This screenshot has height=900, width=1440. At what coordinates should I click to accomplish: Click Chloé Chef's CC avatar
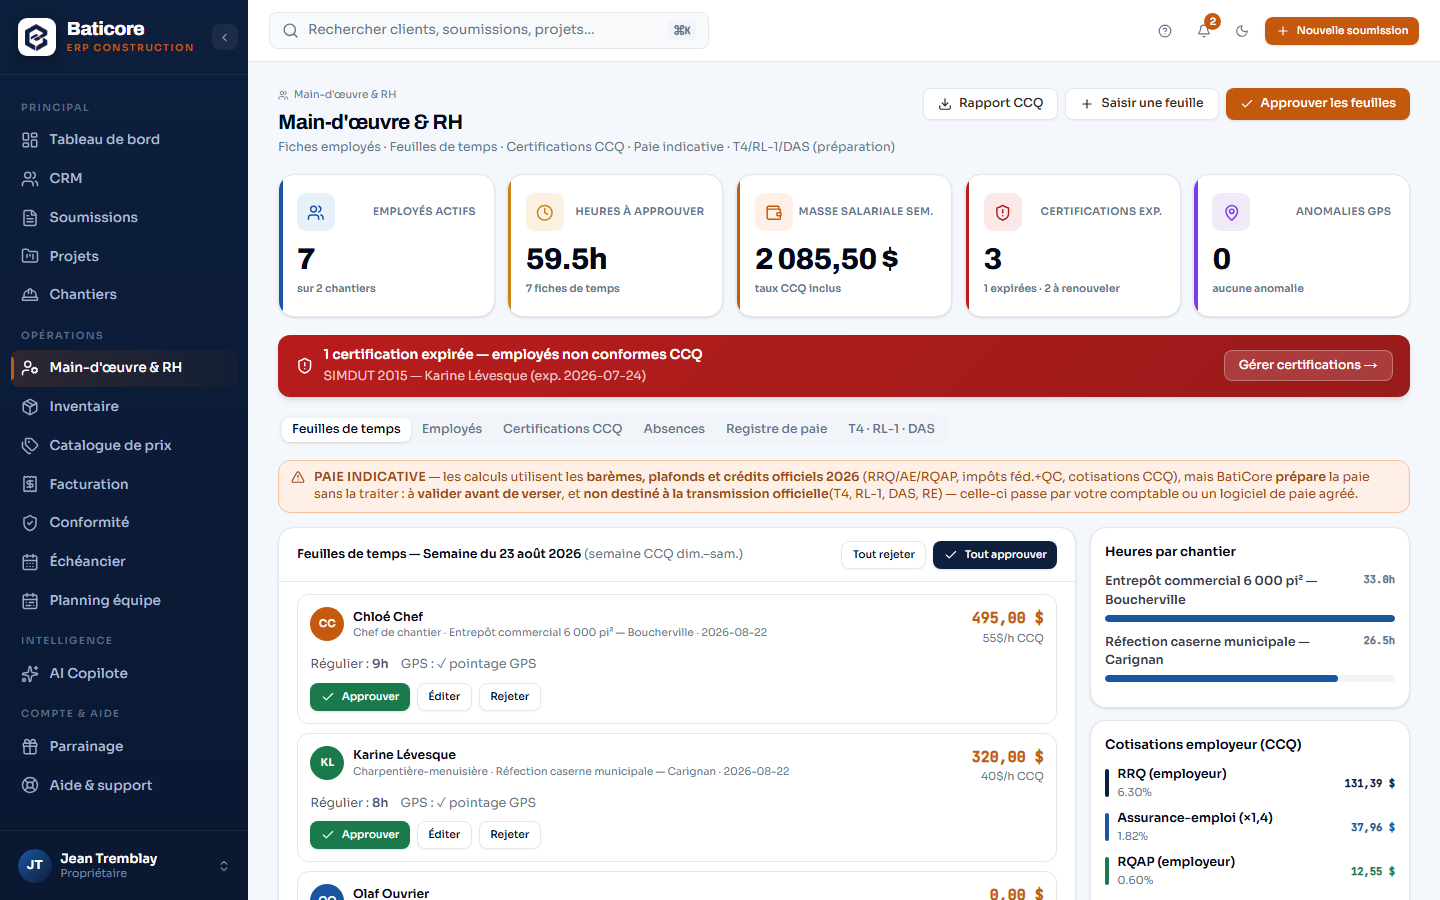click(327, 624)
